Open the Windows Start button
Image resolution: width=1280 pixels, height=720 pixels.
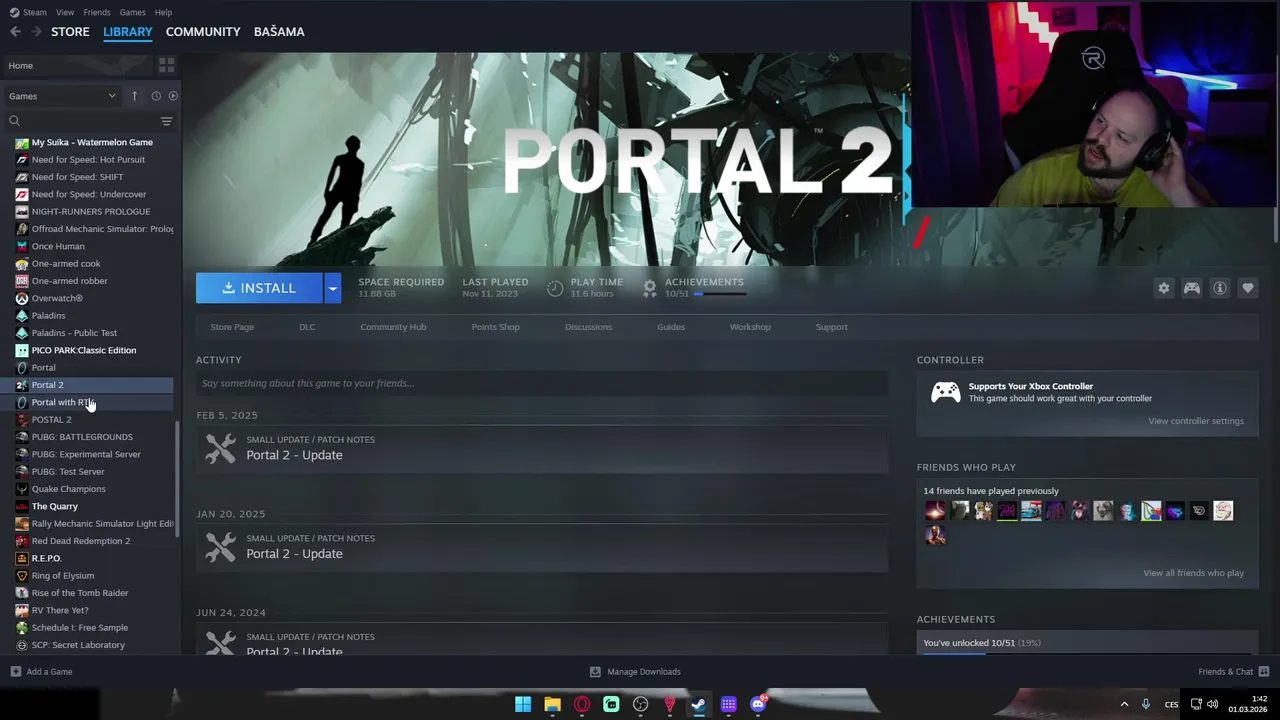pyautogui.click(x=523, y=705)
